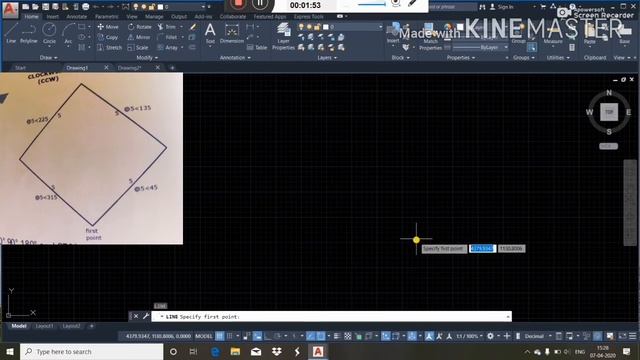Expand the Modify panel

coord(147,58)
